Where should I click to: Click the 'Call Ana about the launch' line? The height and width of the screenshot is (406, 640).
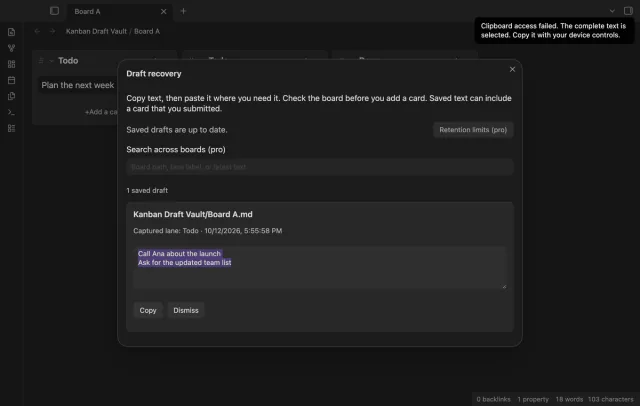click(x=179, y=253)
